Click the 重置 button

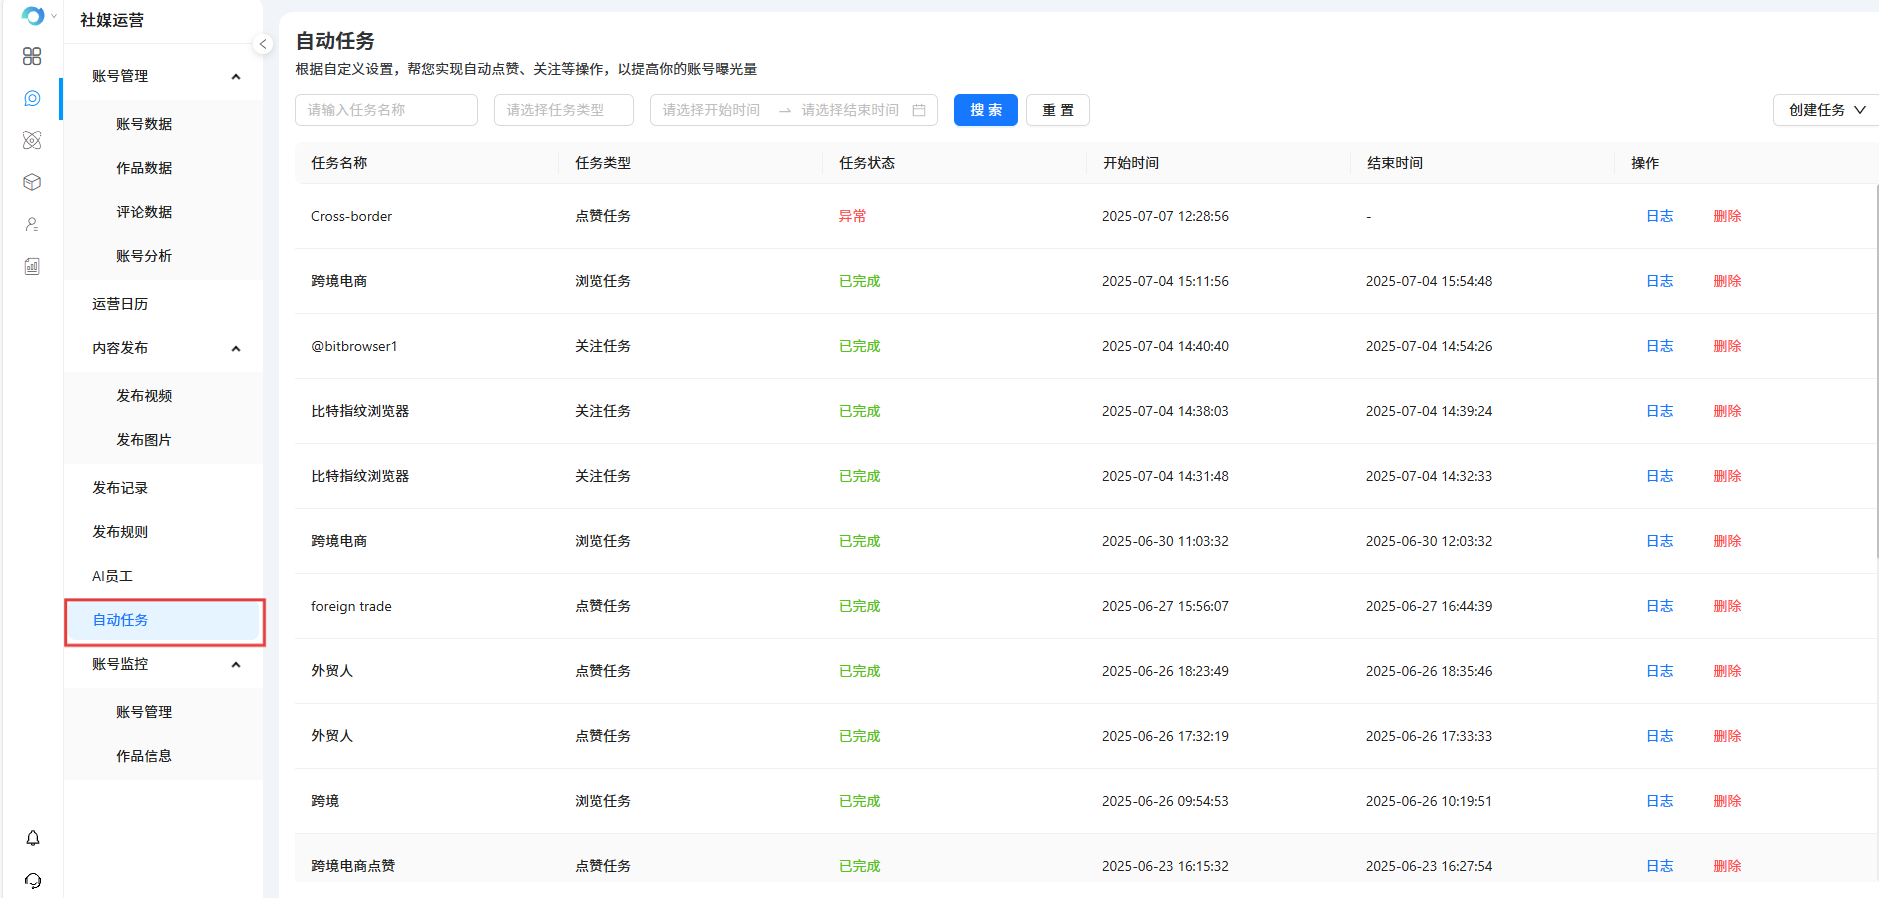[x=1058, y=110]
